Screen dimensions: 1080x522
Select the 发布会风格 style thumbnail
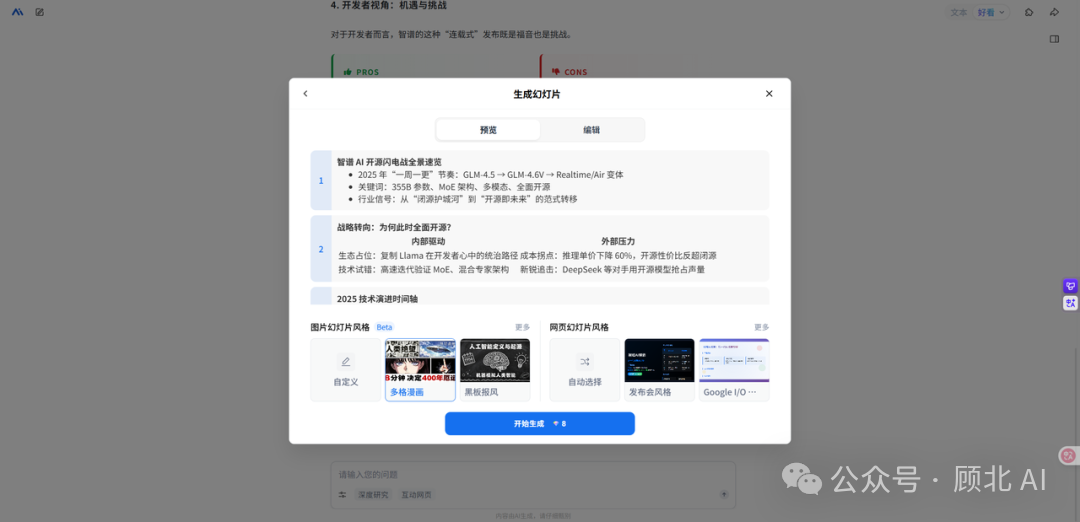(659, 370)
